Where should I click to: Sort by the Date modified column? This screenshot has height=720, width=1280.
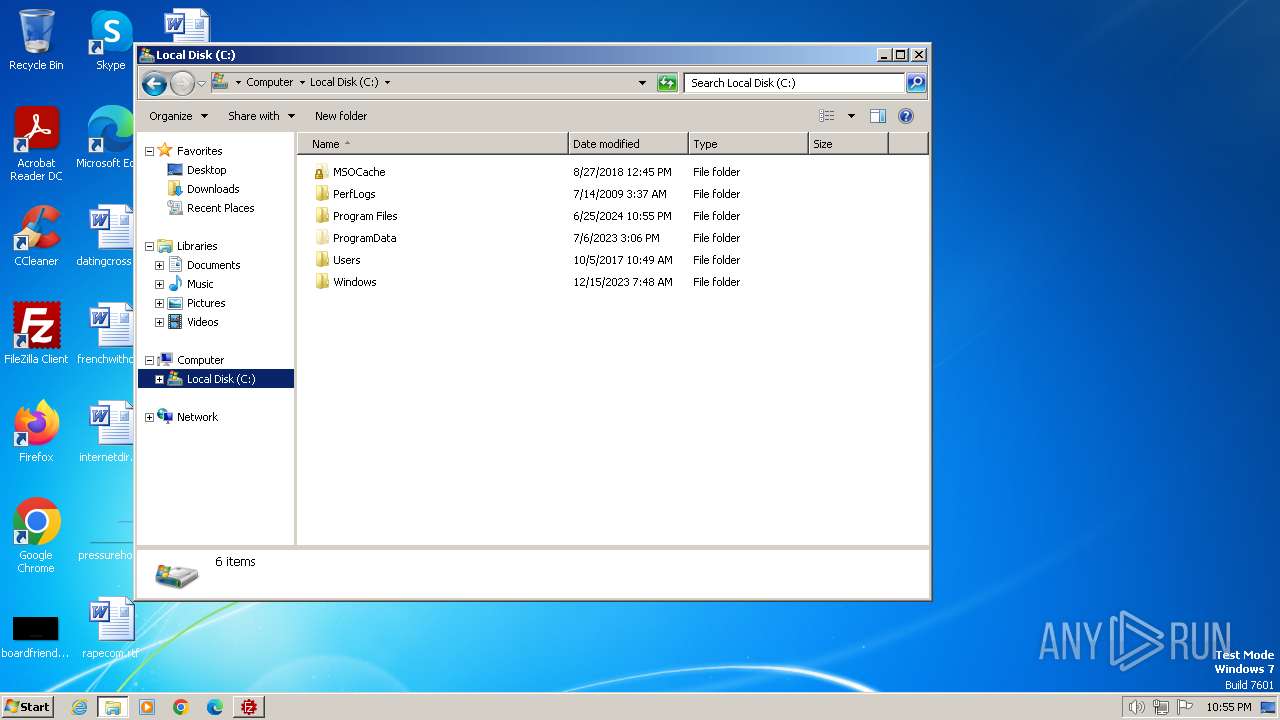[x=628, y=144]
